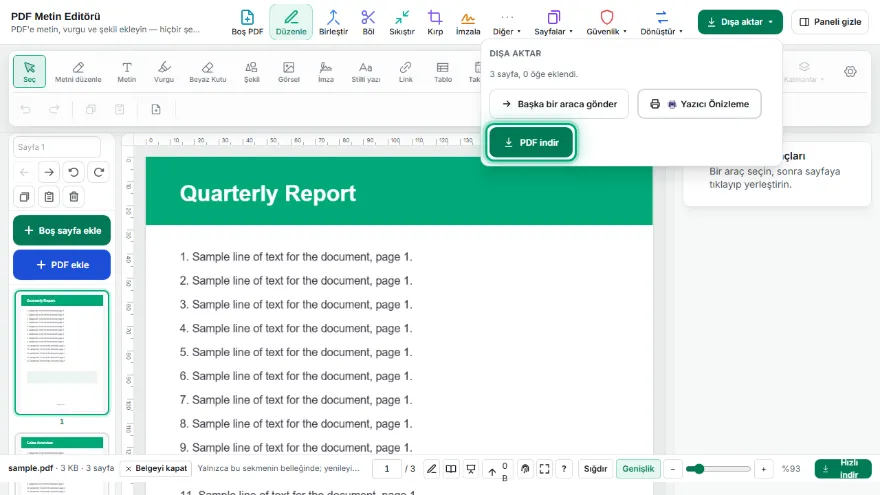Open Kırp crop tool
This screenshot has height=495, width=880.
(x=435, y=22)
